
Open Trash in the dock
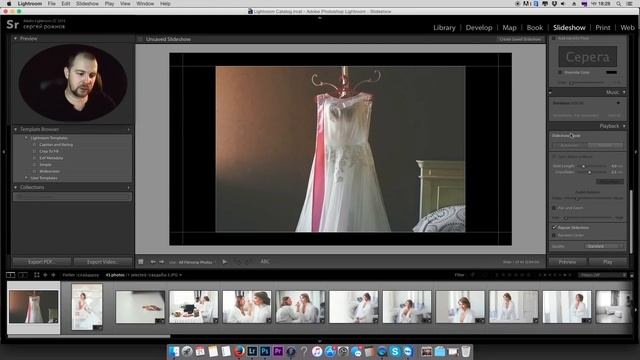[466, 351]
